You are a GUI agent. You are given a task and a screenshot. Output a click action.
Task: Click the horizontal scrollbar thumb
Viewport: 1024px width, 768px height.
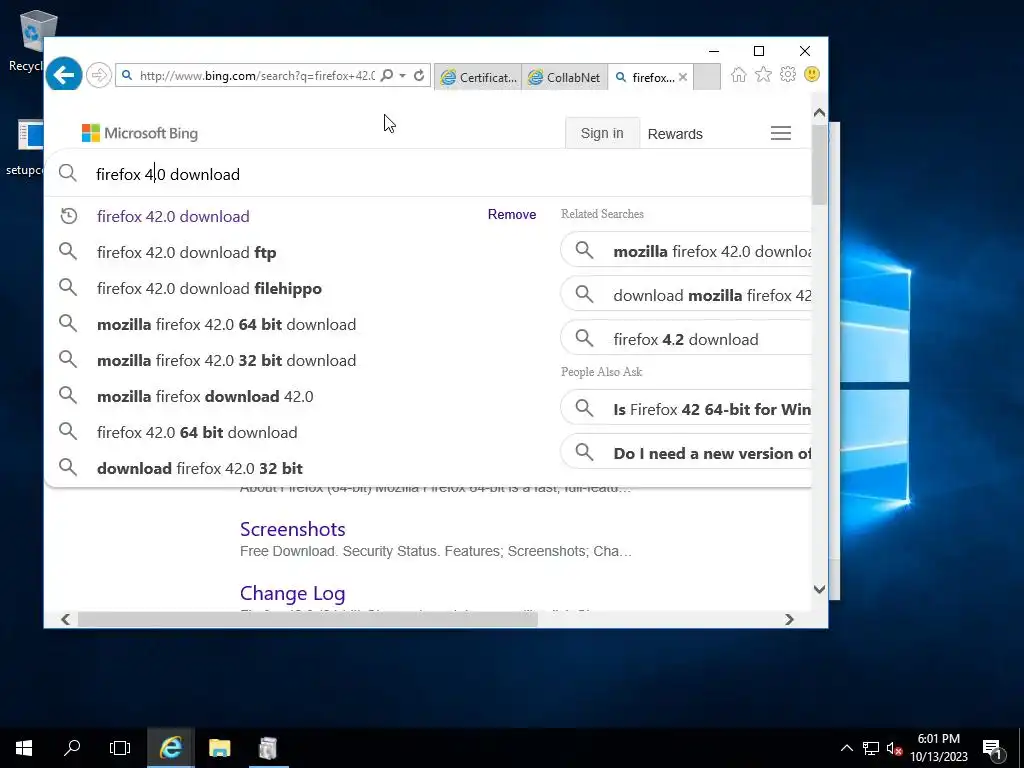[x=308, y=619]
